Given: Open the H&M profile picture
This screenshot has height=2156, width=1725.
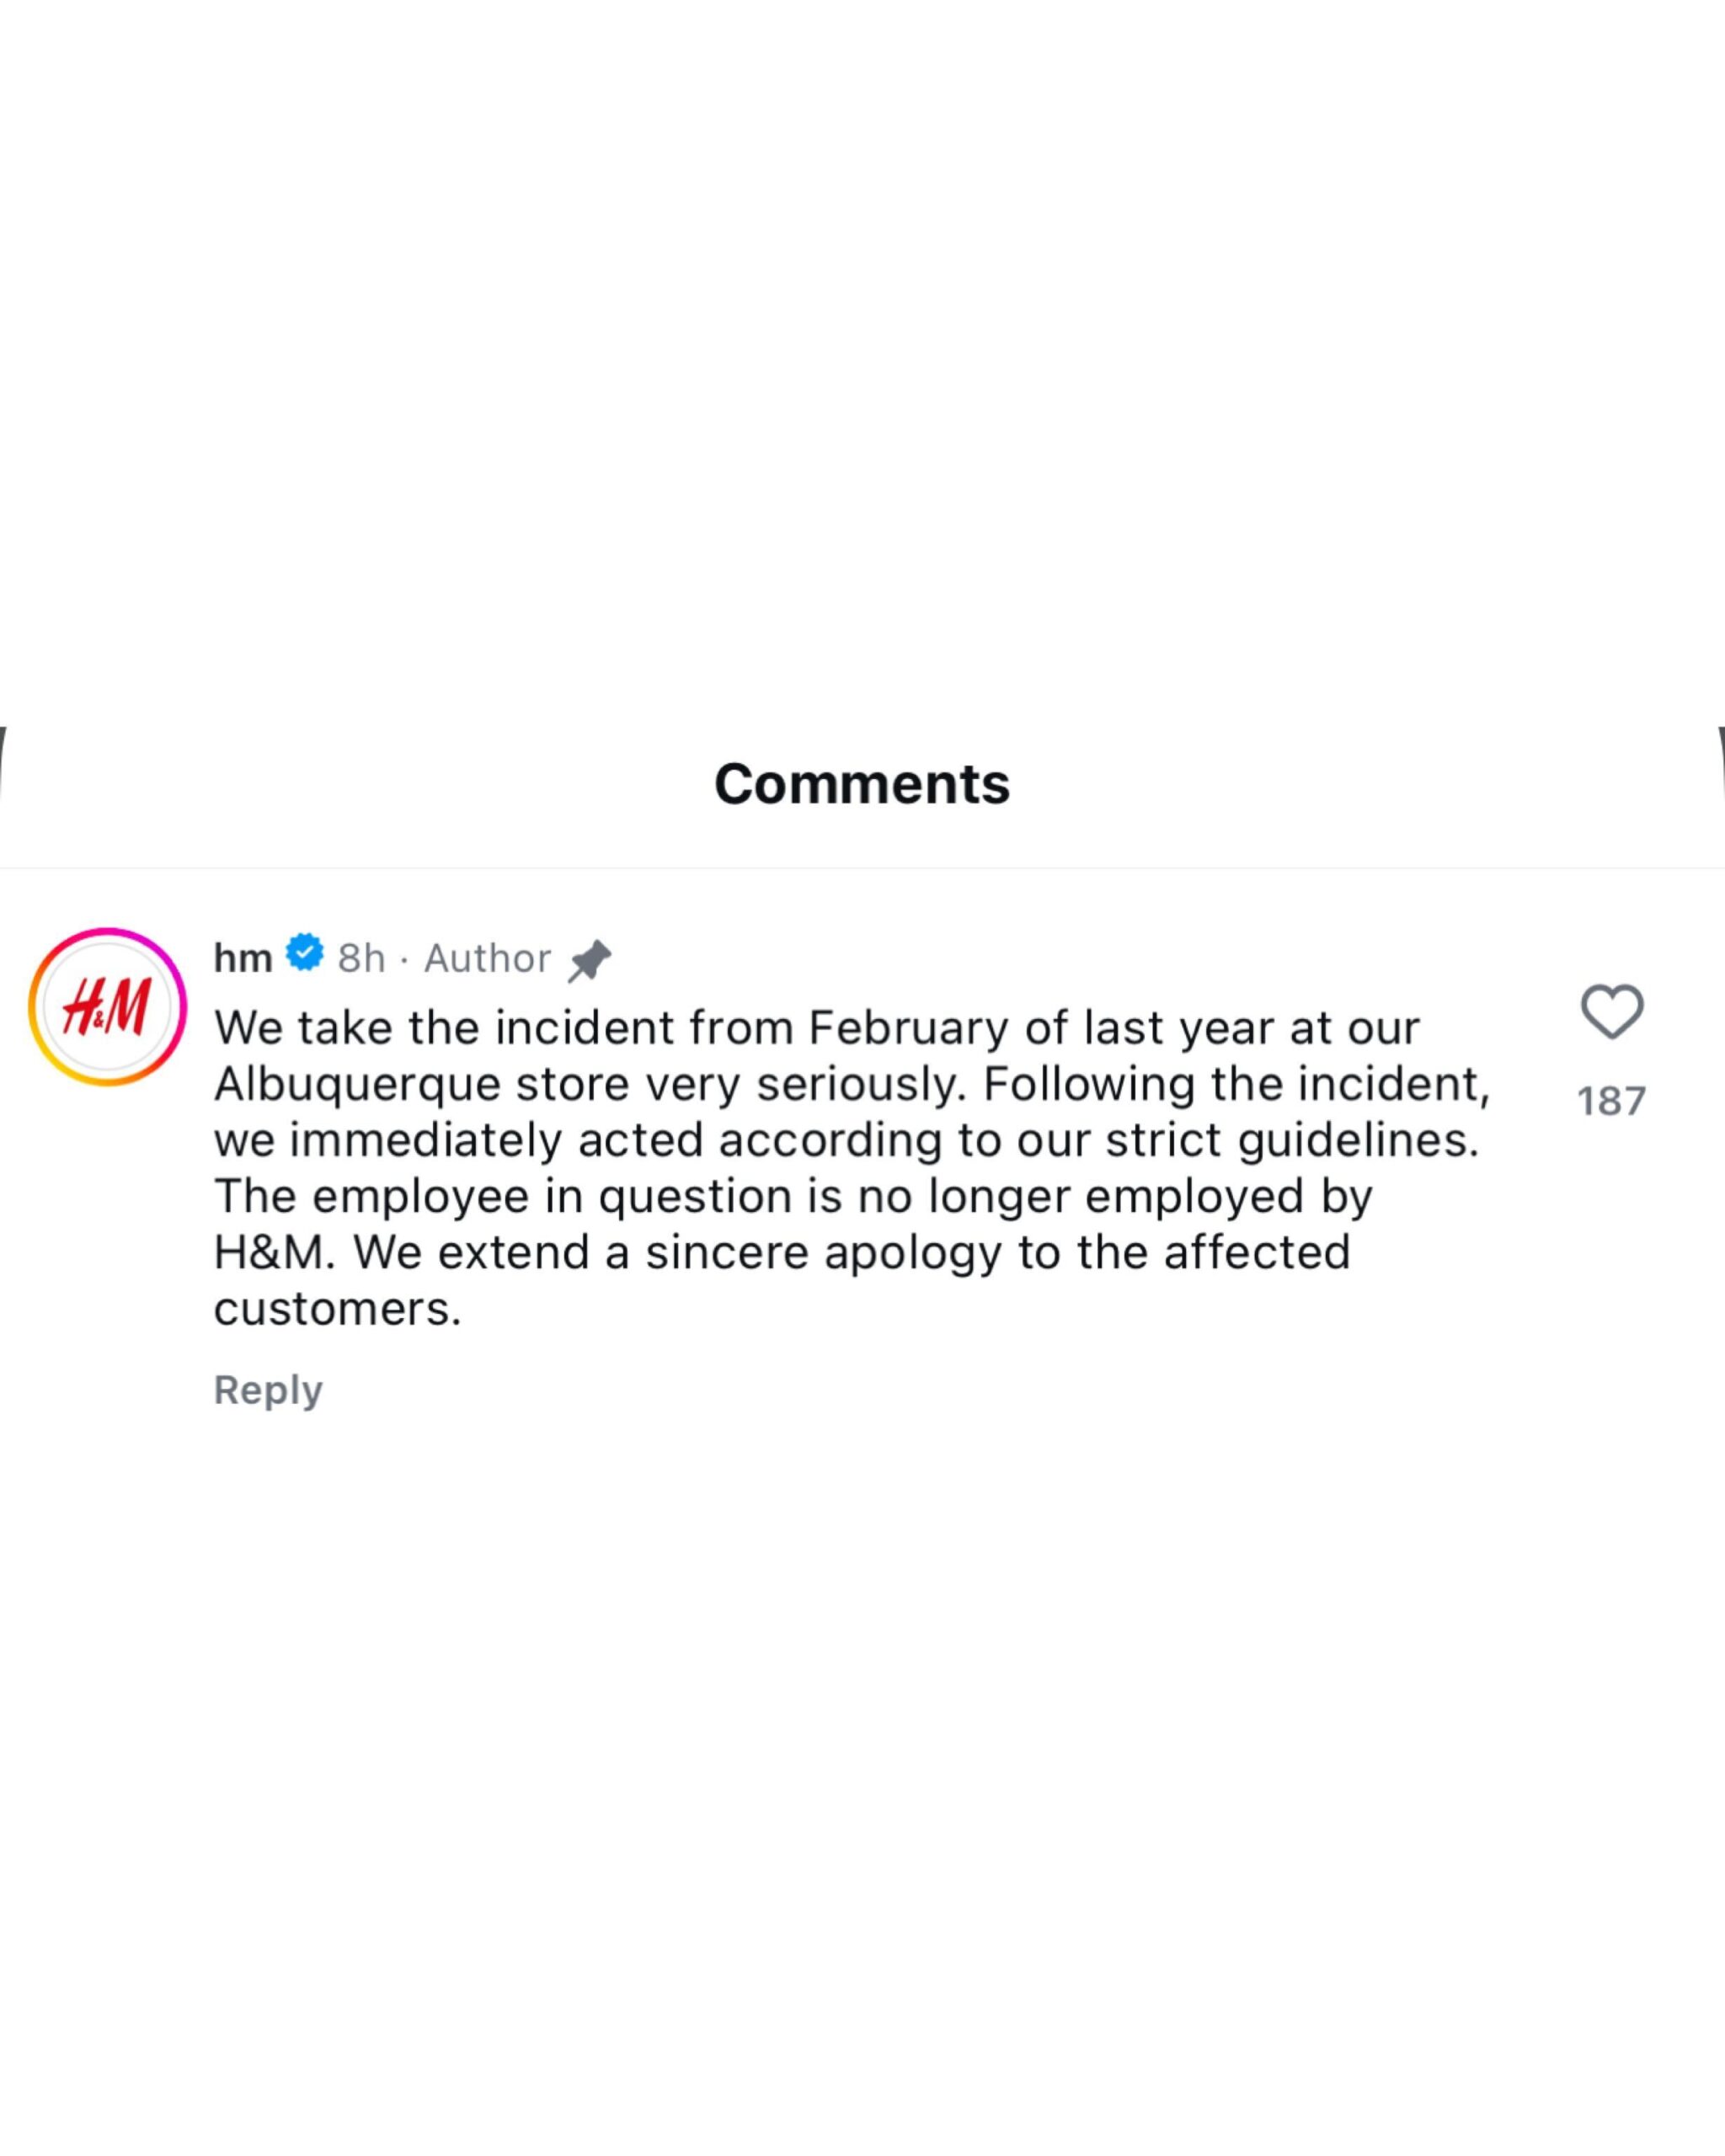Looking at the screenshot, I should coord(108,1007).
